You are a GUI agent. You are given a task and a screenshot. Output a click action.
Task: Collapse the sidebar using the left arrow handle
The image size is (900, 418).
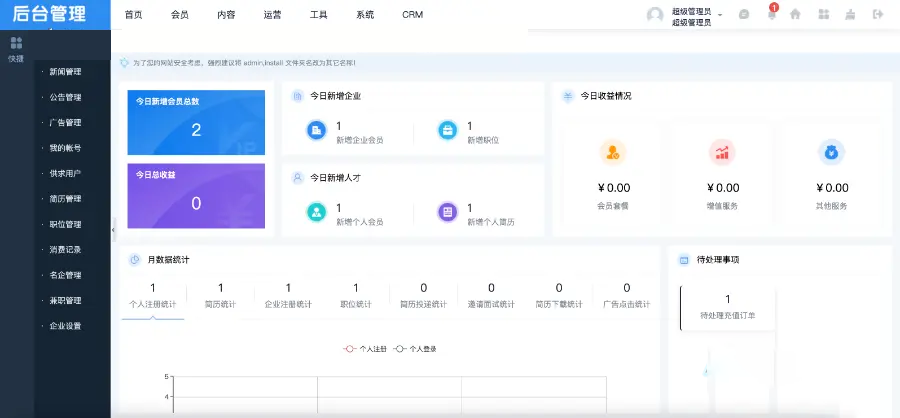pyautogui.click(x=113, y=230)
